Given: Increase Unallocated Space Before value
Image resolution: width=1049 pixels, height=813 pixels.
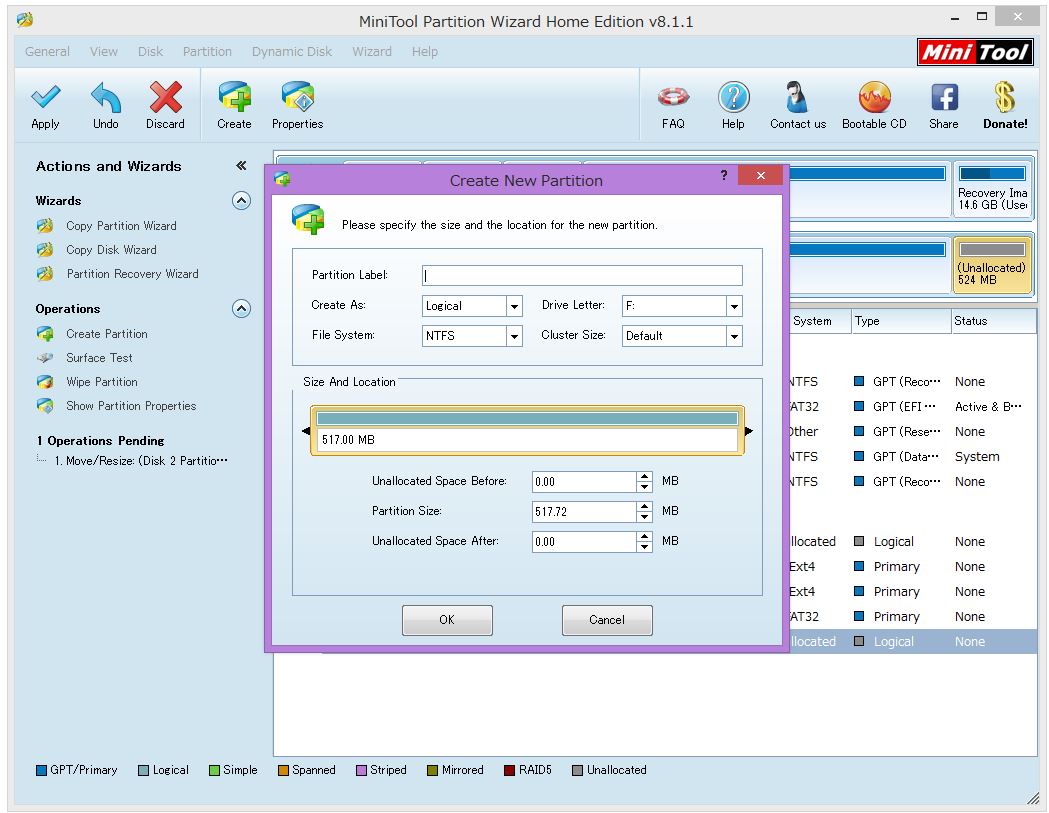Looking at the screenshot, I should pyautogui.click(x=644, y=476).
